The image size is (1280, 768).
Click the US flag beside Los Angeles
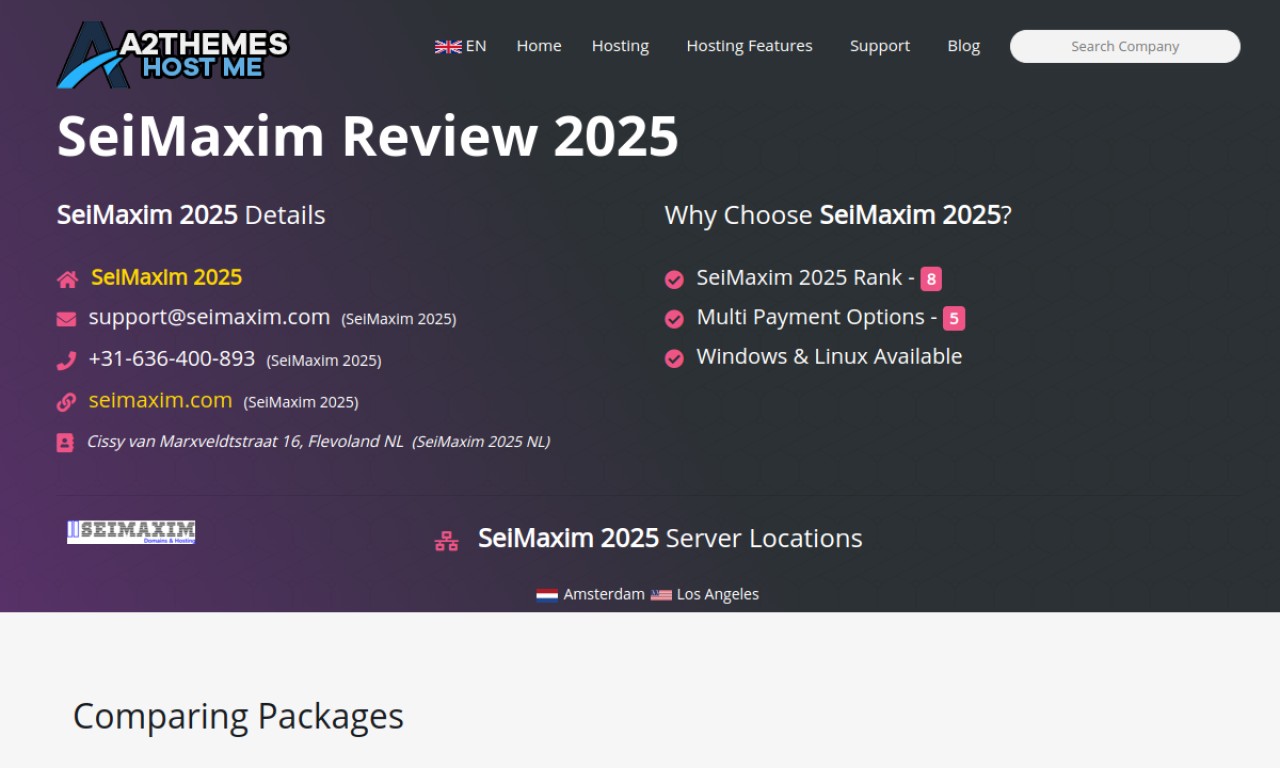[661, 594]
